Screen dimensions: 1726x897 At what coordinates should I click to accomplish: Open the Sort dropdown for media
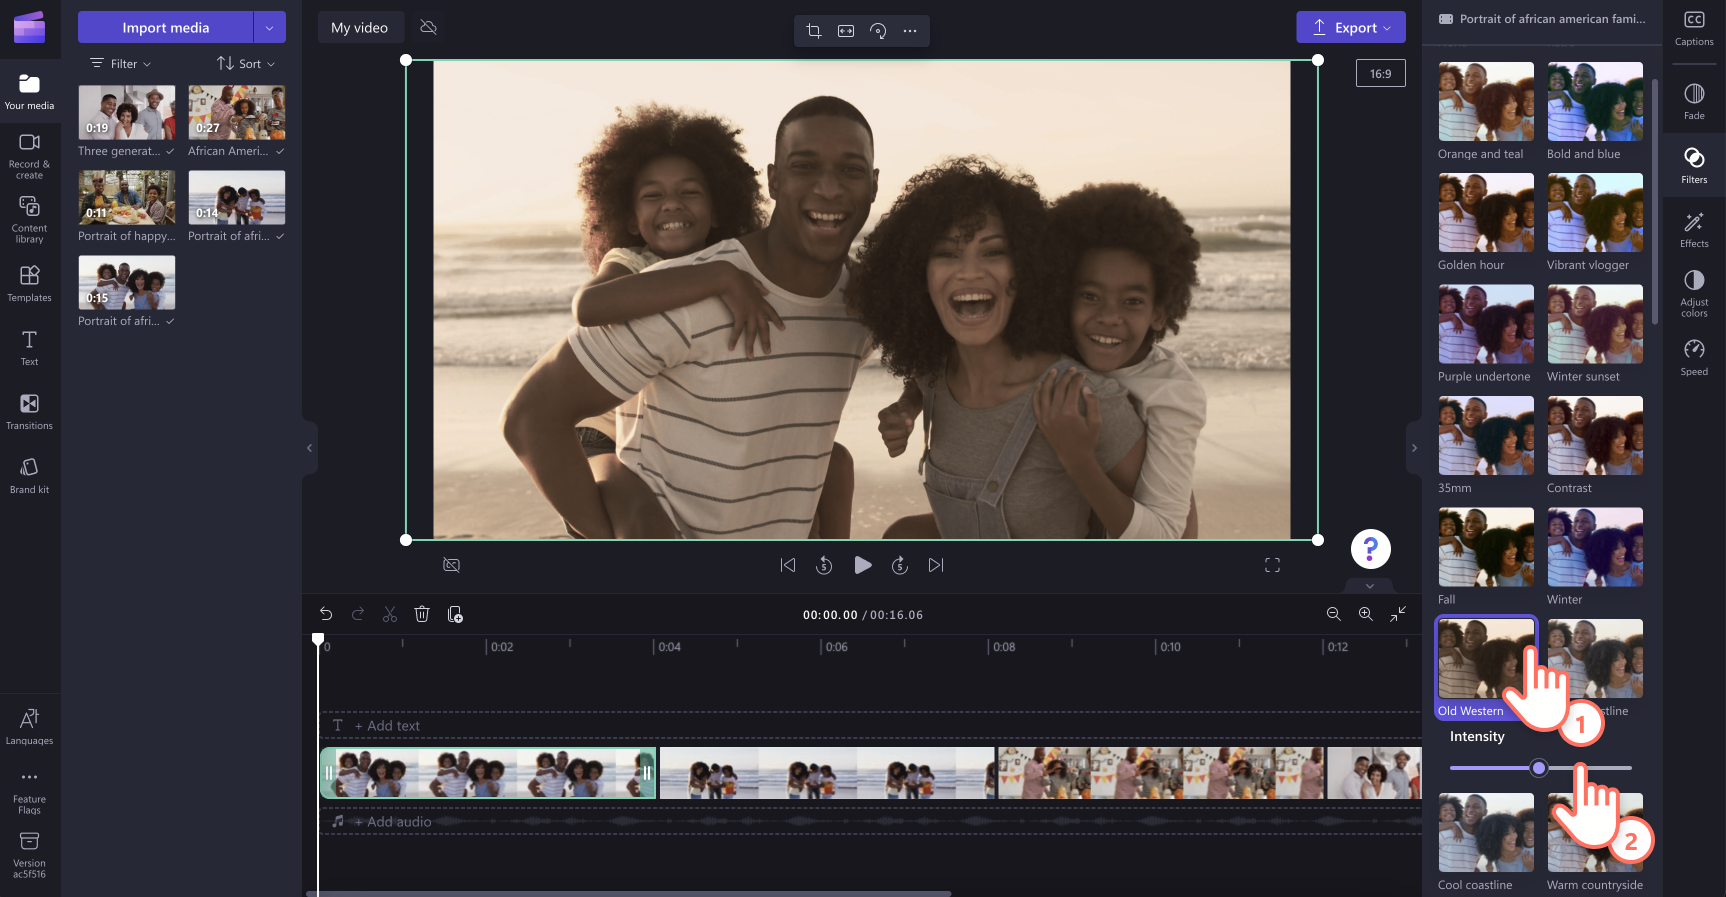click(x=246, y=63)
